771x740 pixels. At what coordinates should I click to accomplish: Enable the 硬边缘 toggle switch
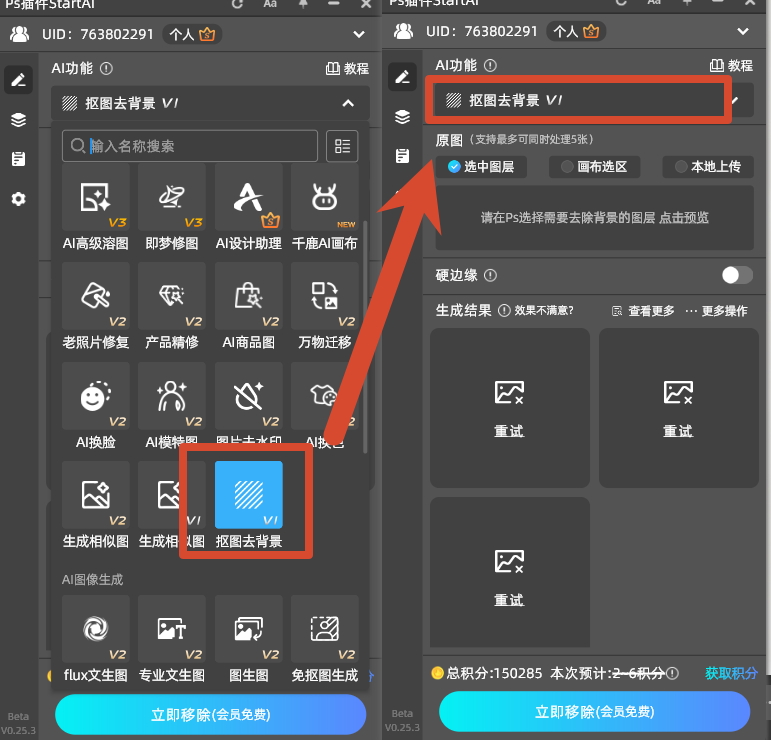tap(737, 275)
